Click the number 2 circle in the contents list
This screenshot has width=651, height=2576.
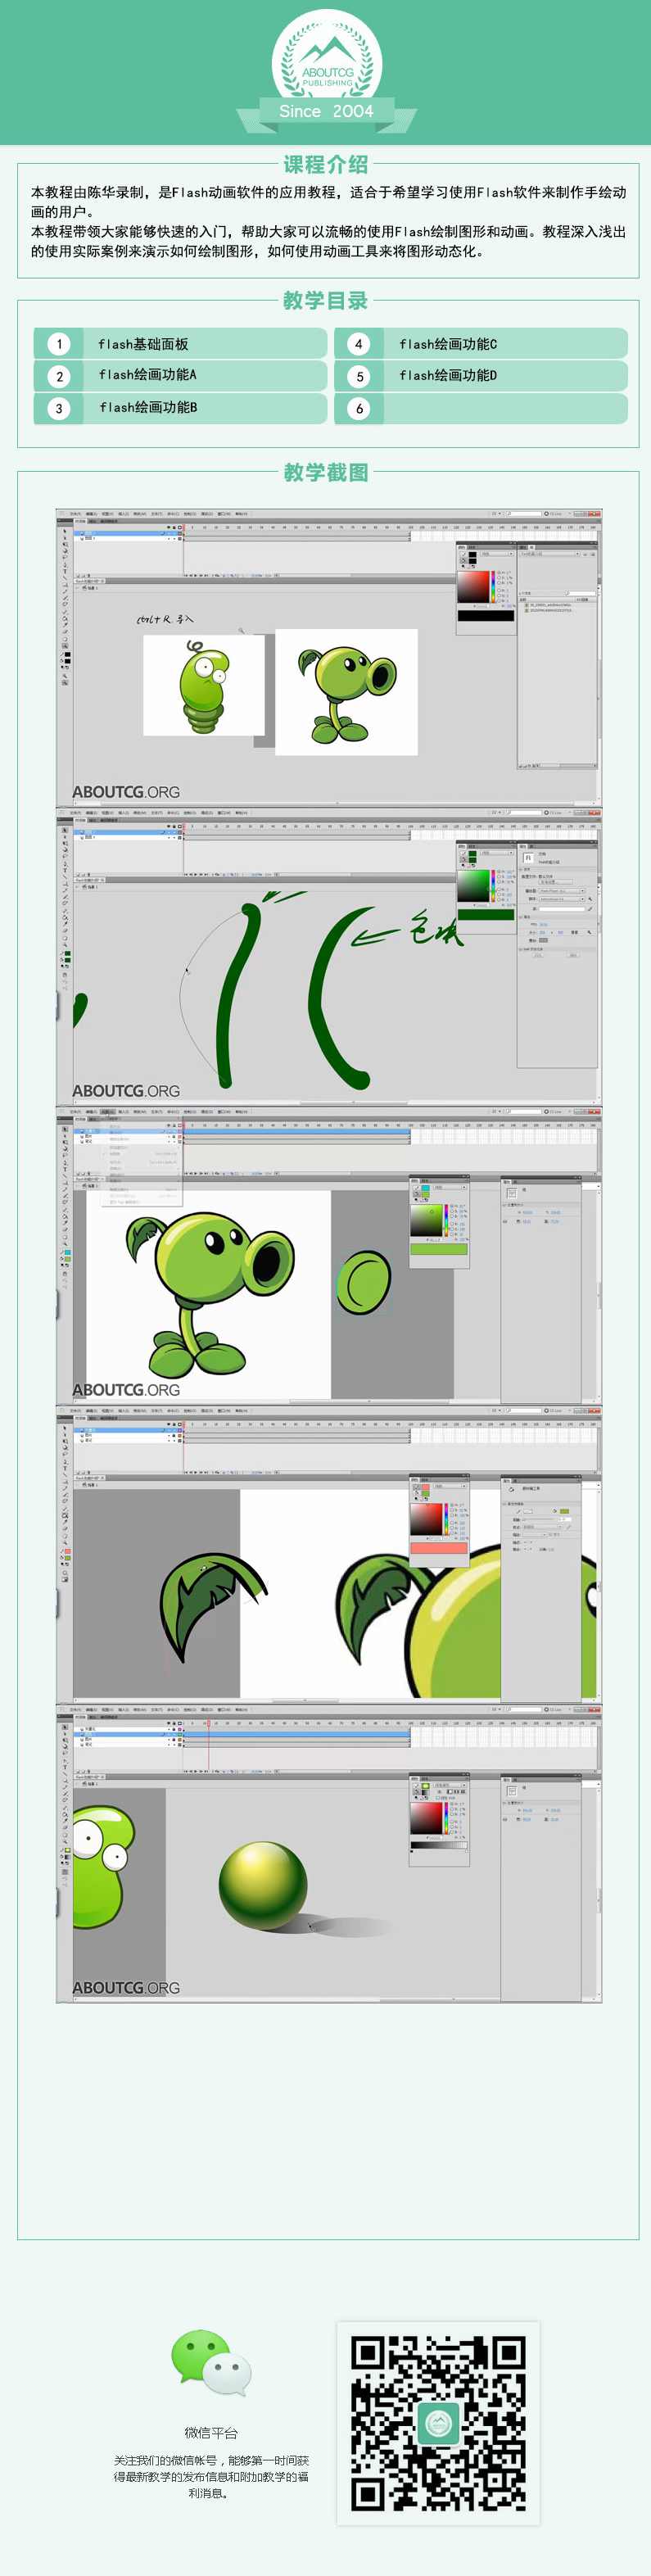(x=59, y=376)
